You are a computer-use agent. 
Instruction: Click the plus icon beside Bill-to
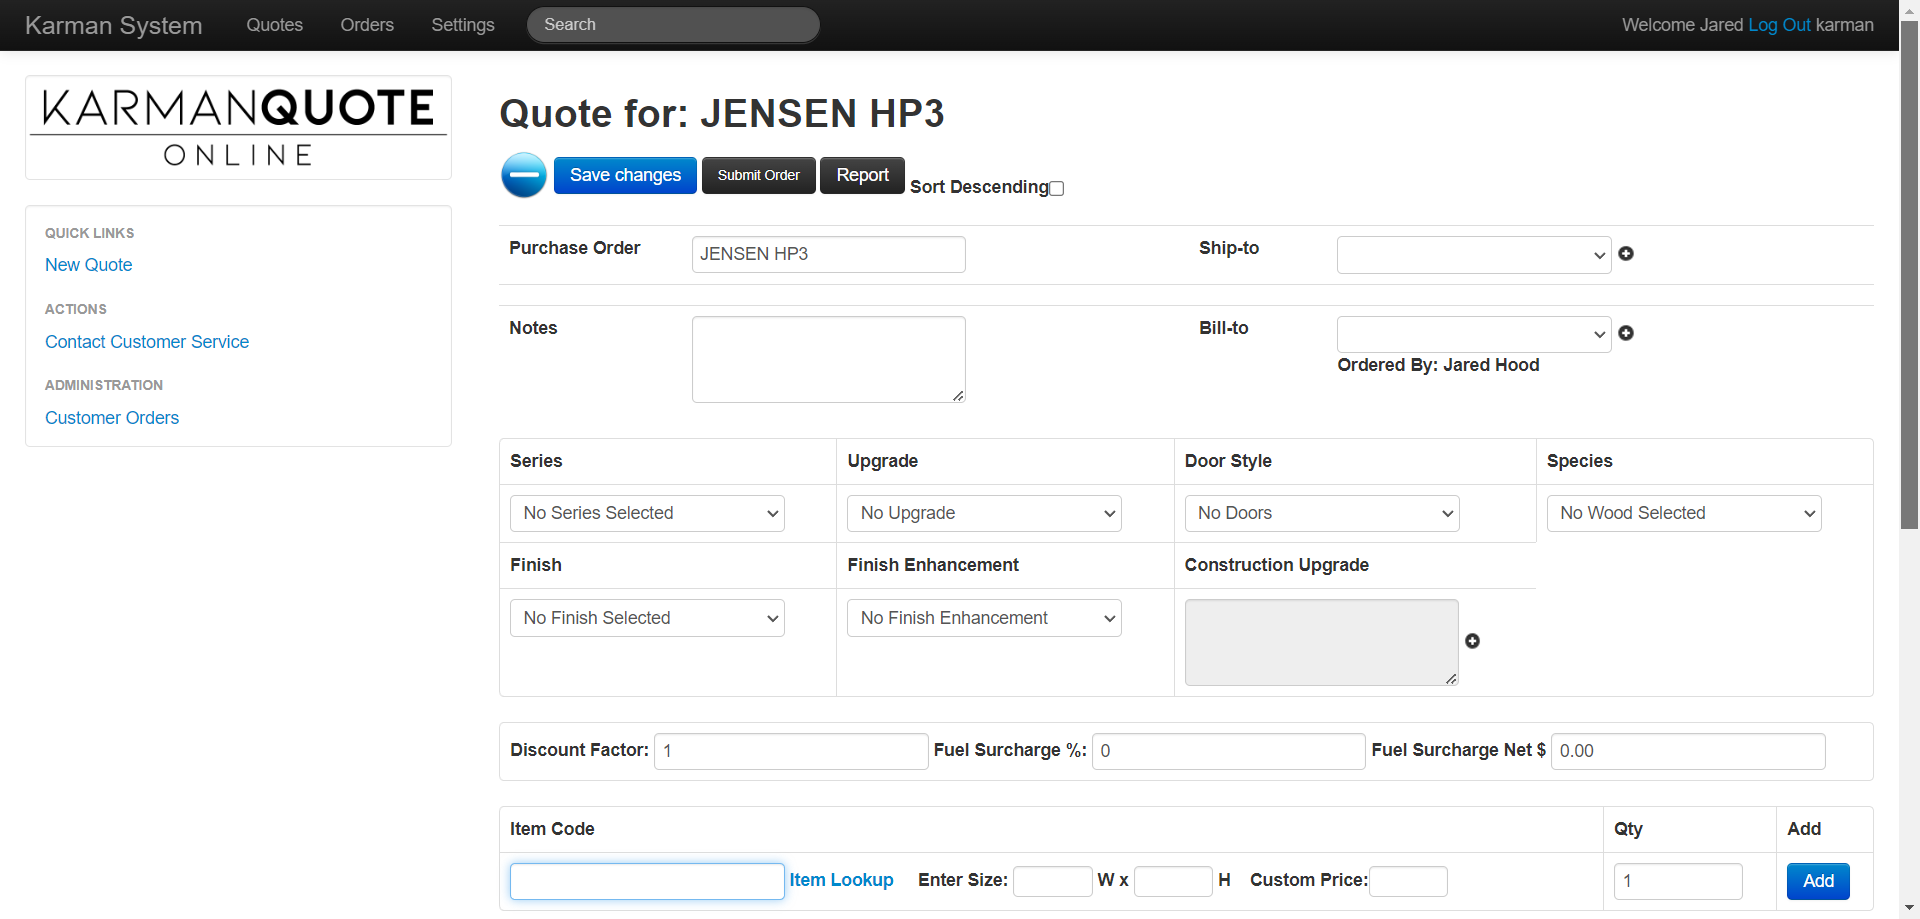(1626, 333)
